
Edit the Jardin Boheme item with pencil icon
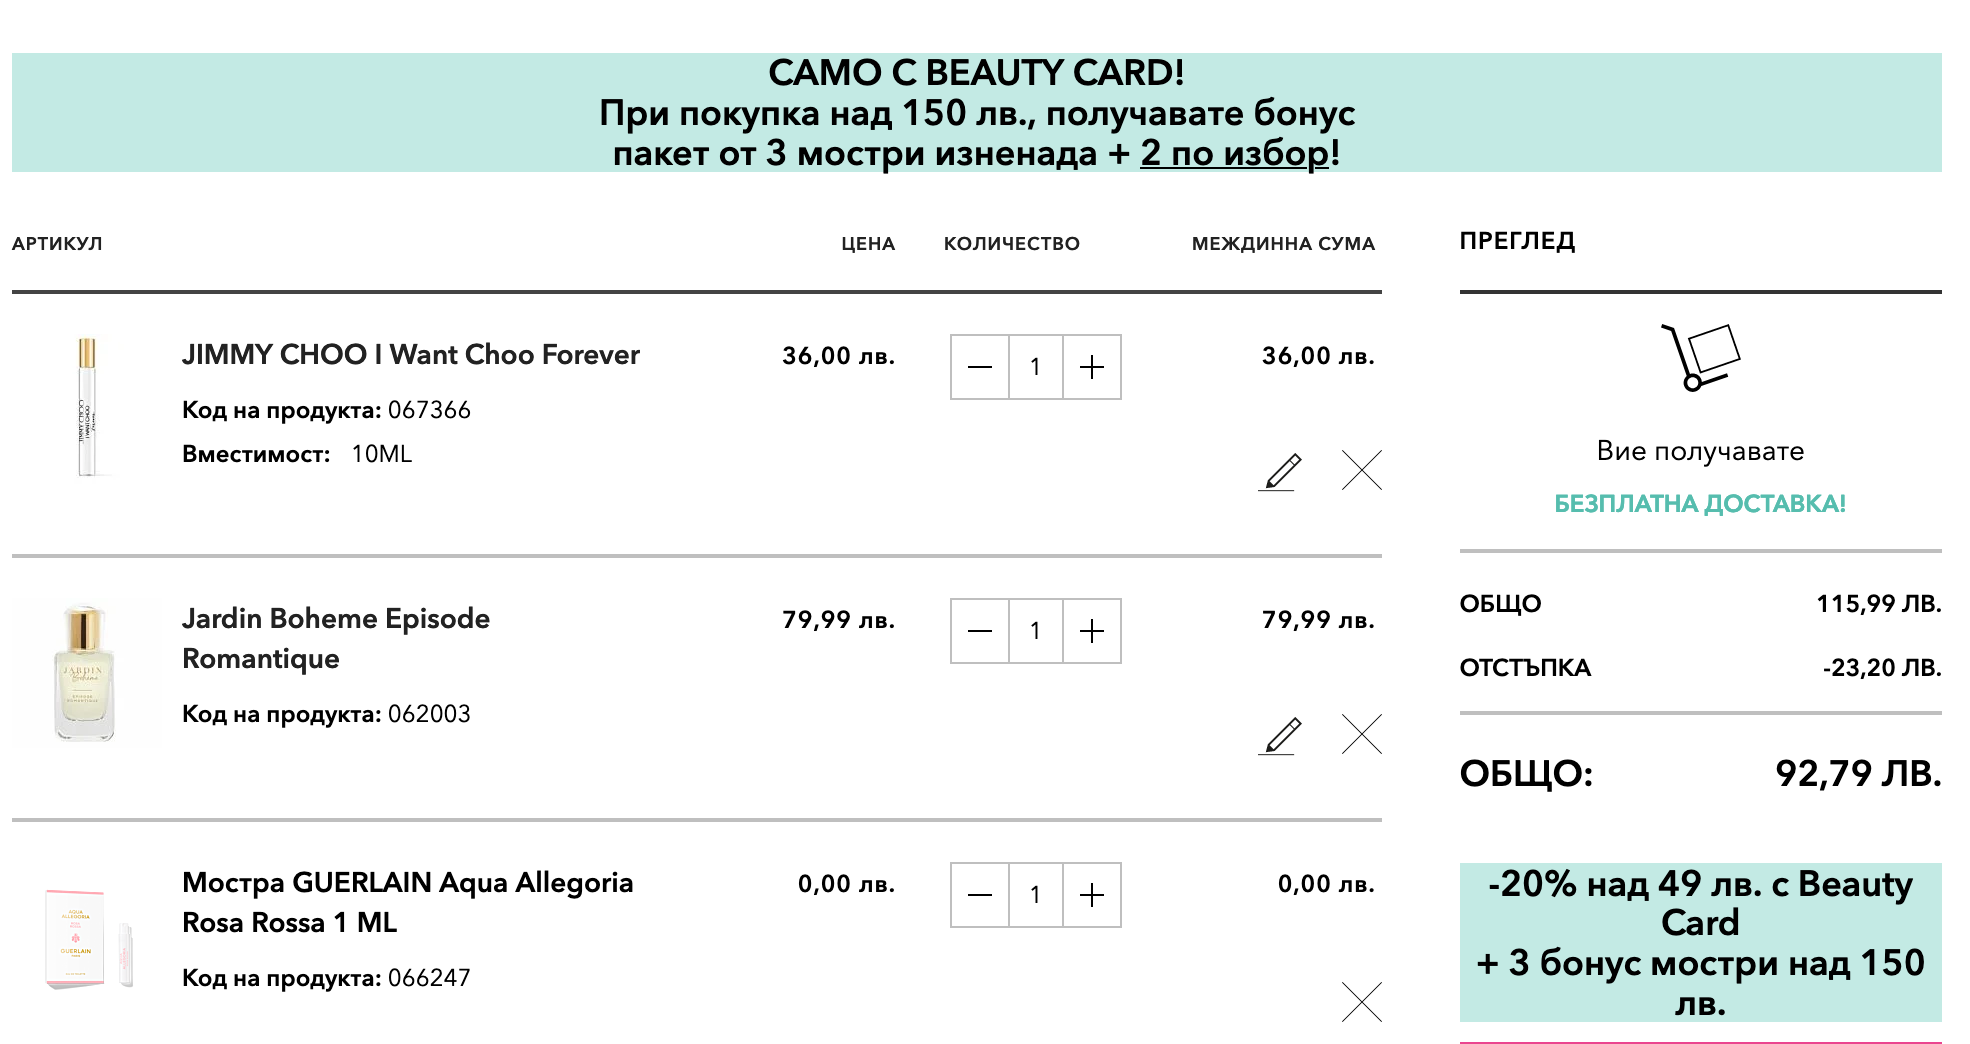pos(1280,735)
